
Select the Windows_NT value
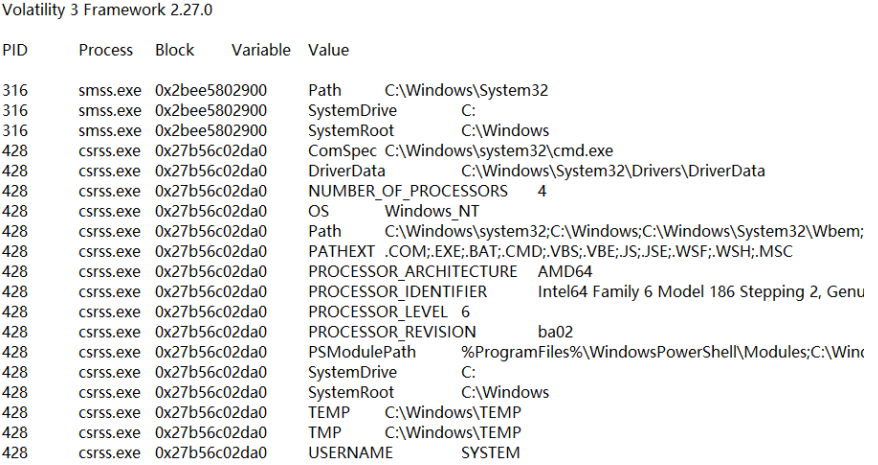tap(432, 211)
